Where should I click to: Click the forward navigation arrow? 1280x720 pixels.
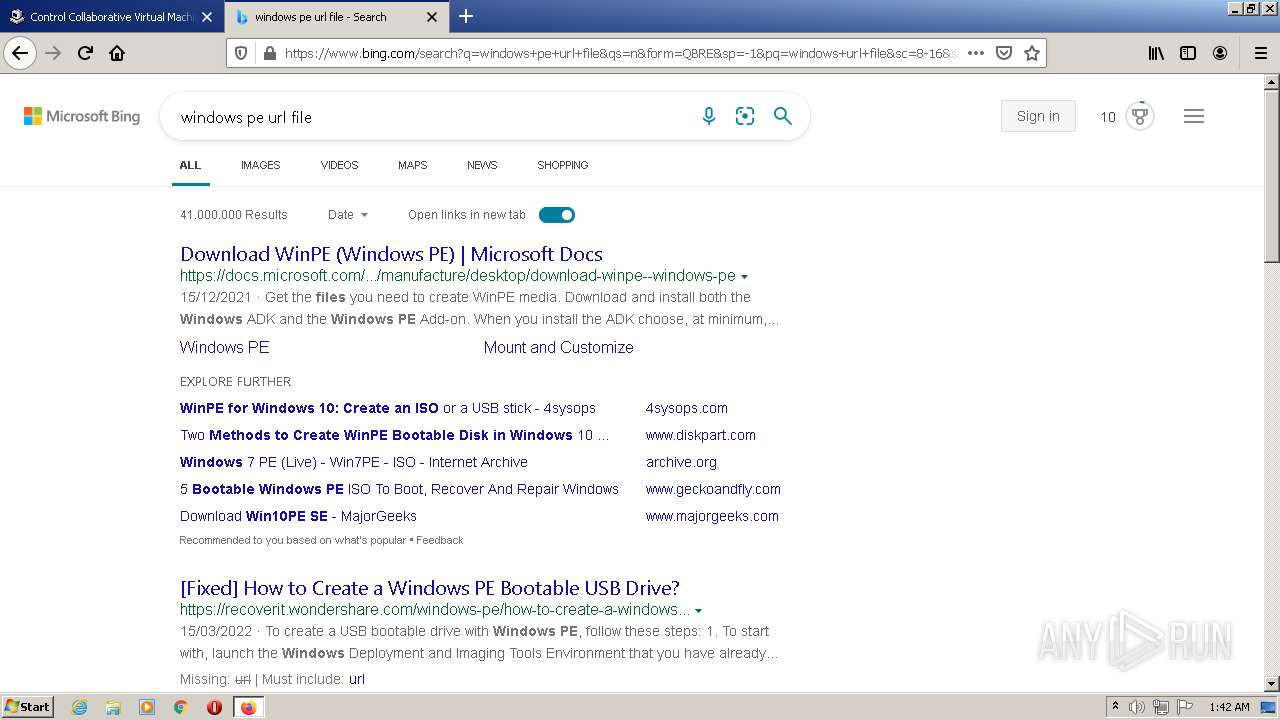click(53, 53)
